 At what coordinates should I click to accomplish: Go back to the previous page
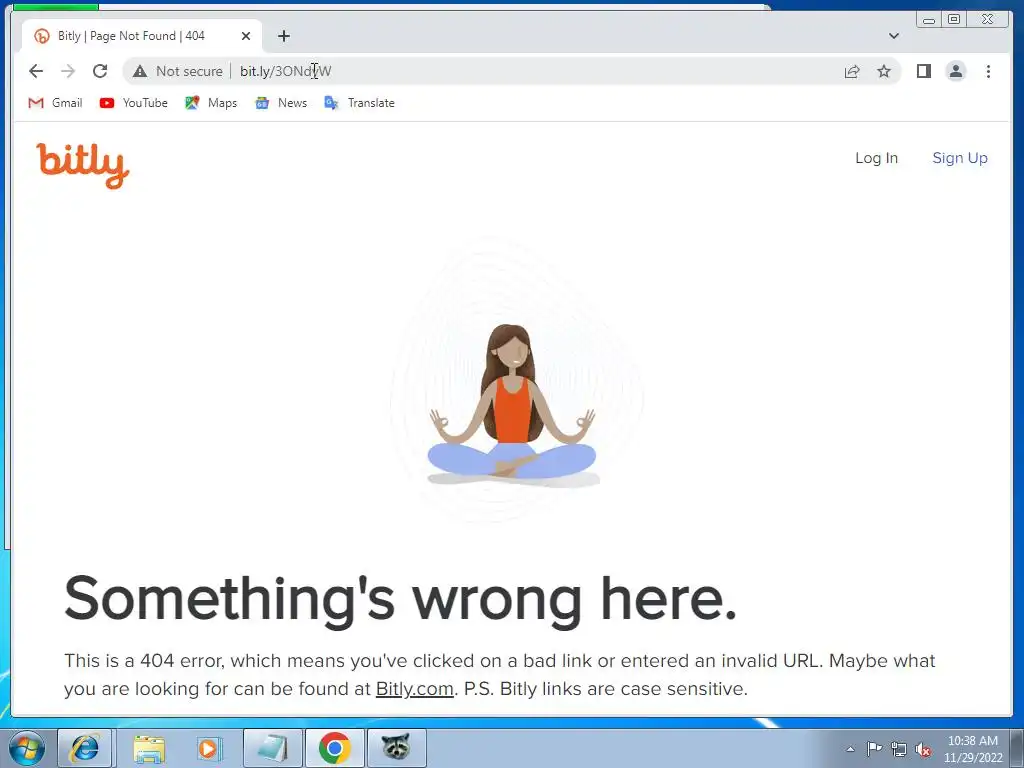coord(36,71)
